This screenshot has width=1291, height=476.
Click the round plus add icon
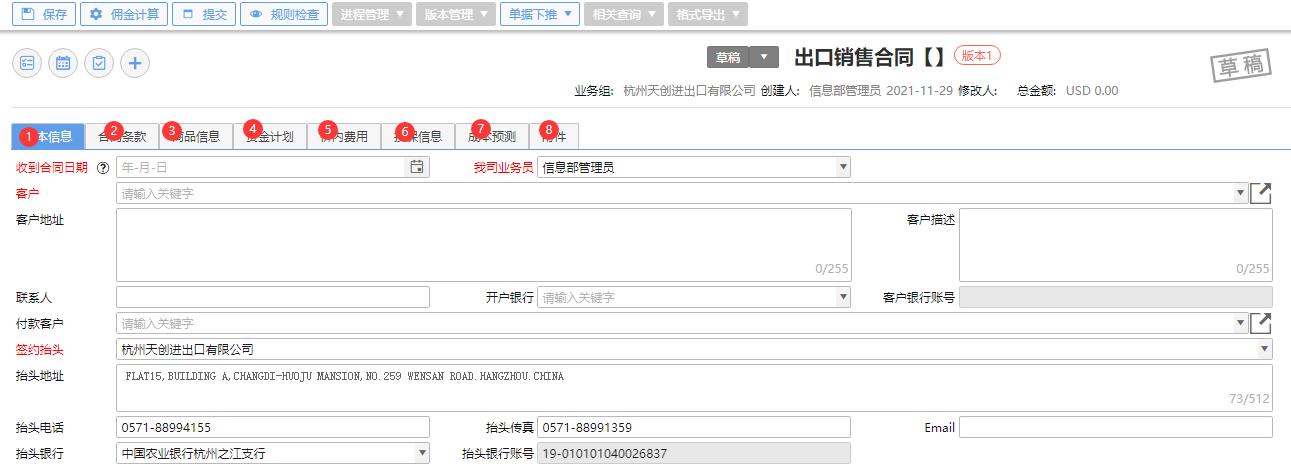coord(135,63)
